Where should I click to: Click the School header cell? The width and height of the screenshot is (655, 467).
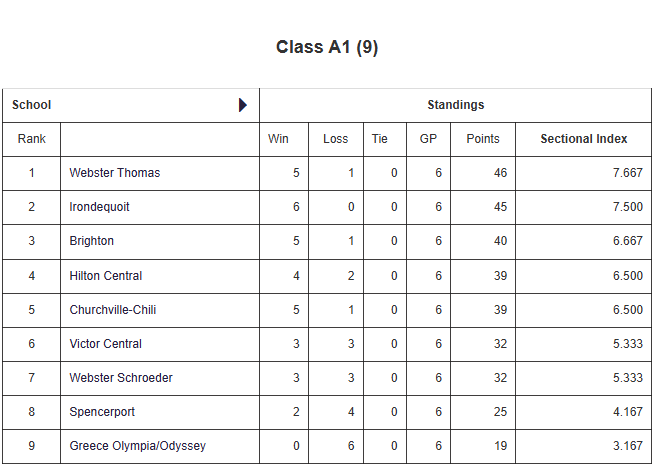pyautogui.click(x=32, y=105)
